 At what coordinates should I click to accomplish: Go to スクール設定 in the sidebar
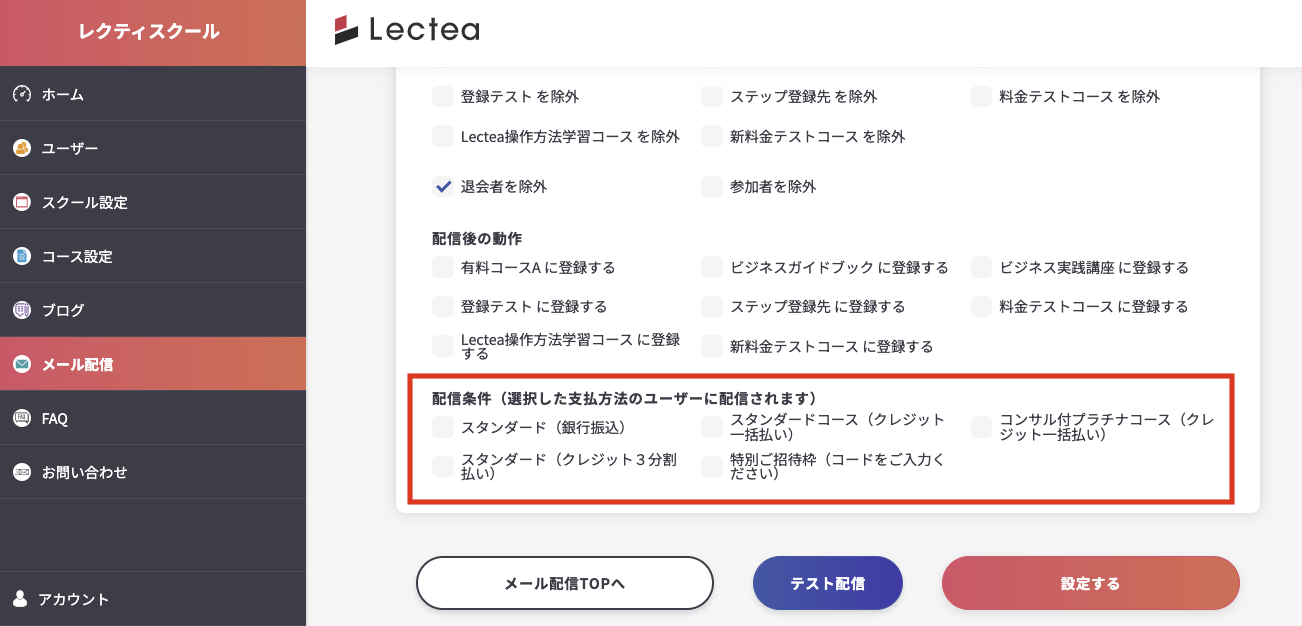(x=84, y=202)
